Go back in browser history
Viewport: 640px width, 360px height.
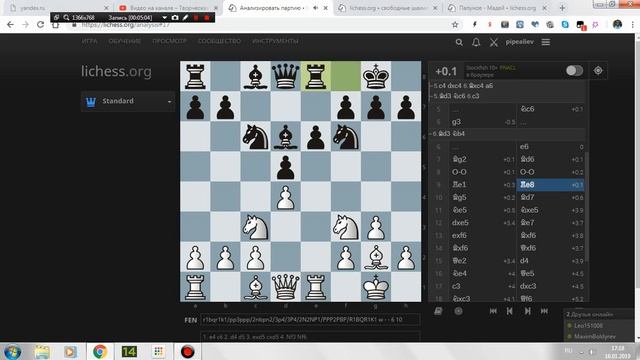click(x=10, y=25)
